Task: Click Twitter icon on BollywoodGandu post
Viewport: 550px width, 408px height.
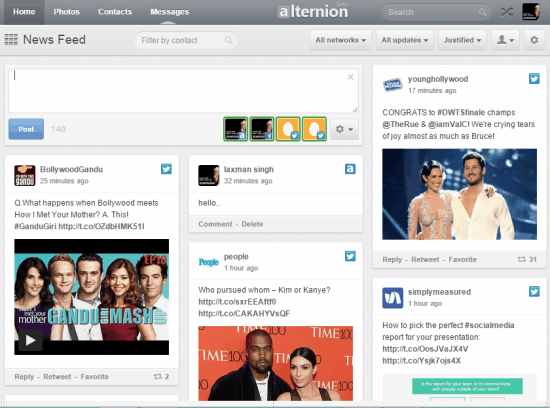Action: (166, 169)
